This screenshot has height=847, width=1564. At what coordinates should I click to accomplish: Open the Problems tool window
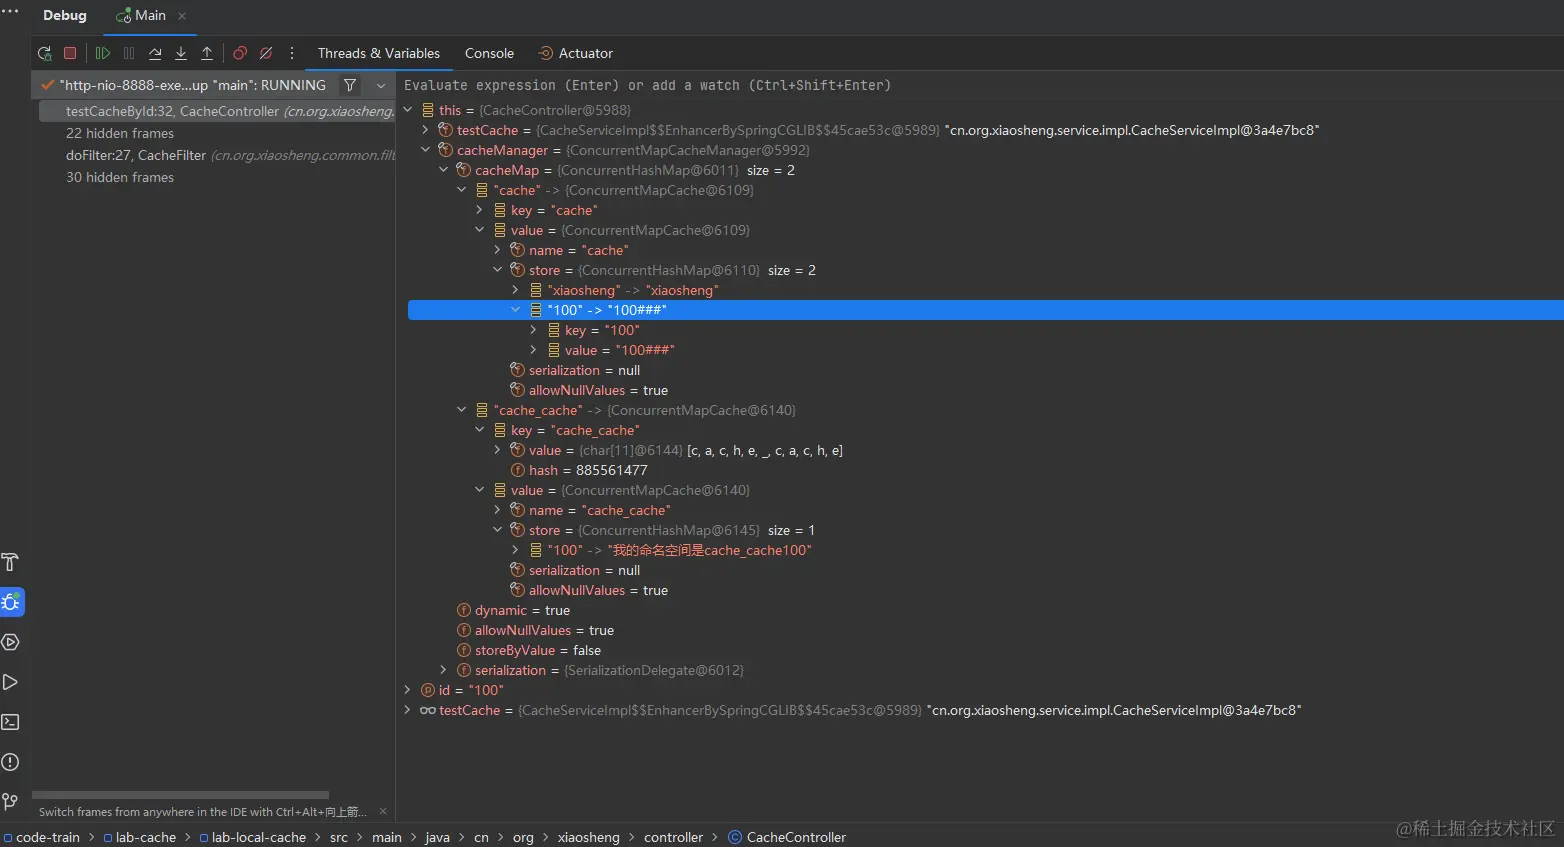click(x=10, y=762)
